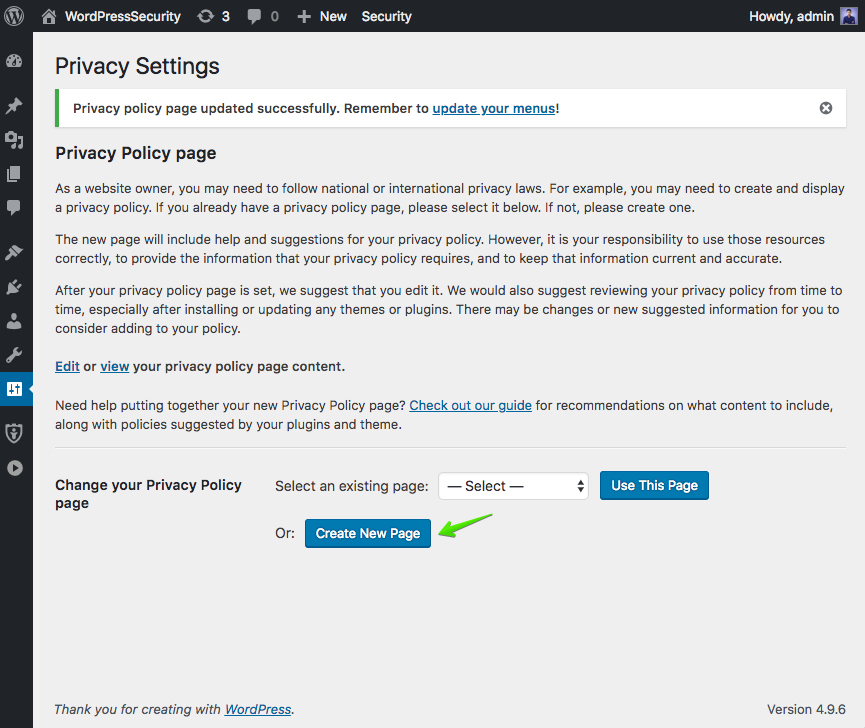The width and height of the screenshot is (865, 728).
Task: Open the updates icon showing 3
Action: (213, 17)
